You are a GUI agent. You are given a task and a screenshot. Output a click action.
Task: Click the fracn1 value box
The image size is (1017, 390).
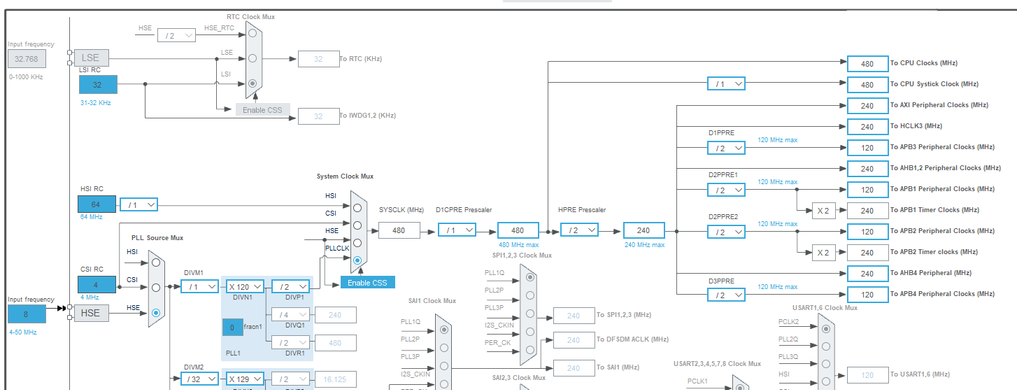(232, 328)
